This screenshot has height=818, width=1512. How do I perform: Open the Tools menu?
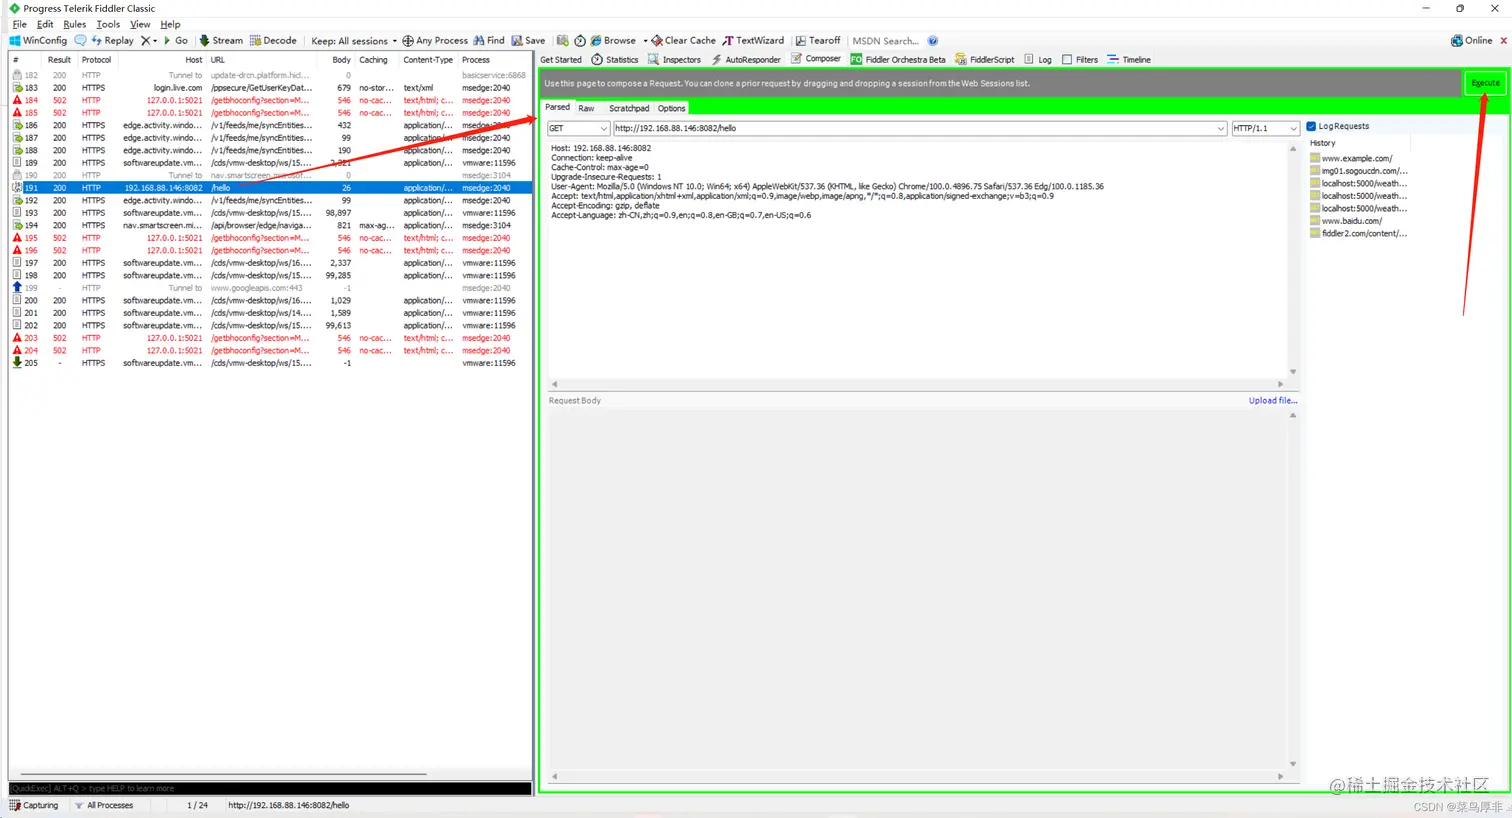click(x=108, y=24)
